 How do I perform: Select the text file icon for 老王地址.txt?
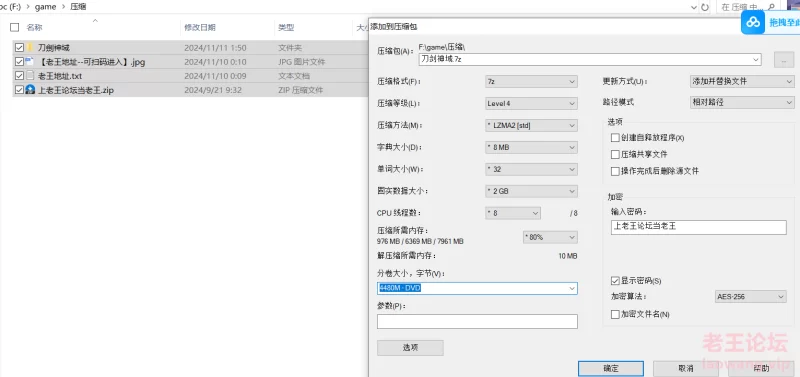(x=30, y=76)
